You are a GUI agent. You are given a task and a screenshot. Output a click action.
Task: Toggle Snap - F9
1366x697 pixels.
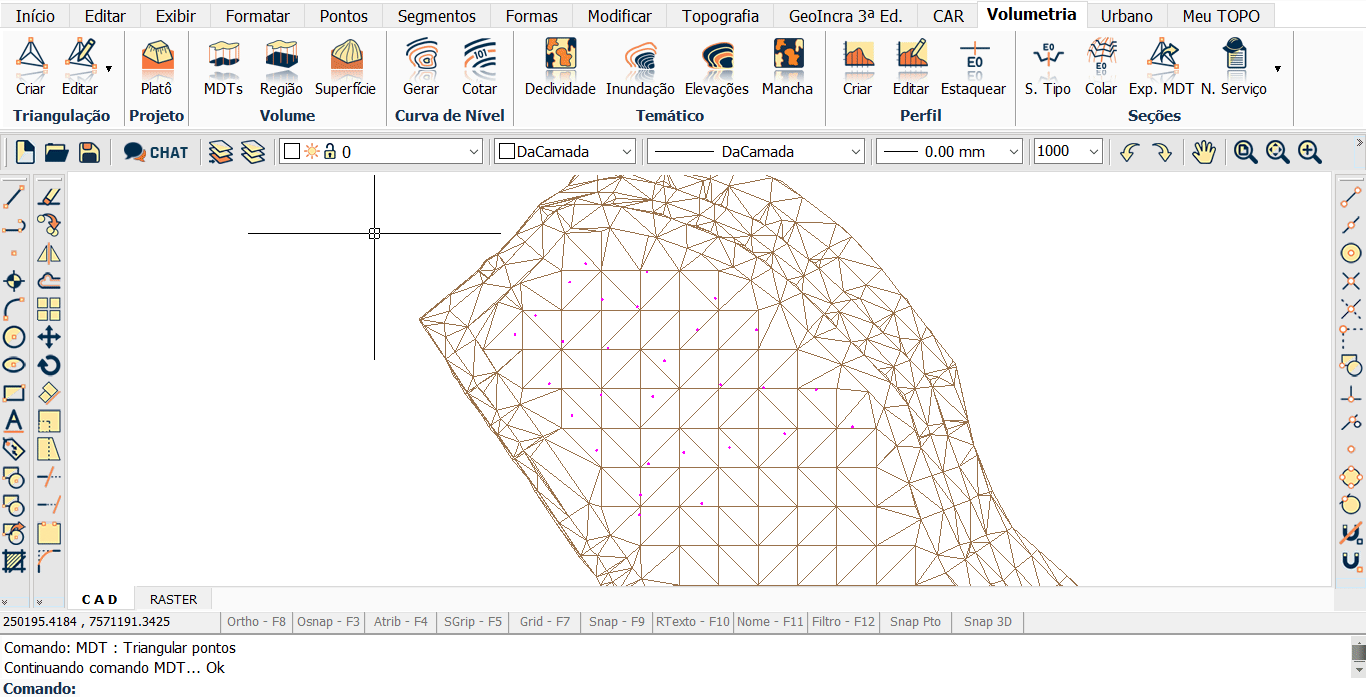pyautogui.click(x=617, y=622)
